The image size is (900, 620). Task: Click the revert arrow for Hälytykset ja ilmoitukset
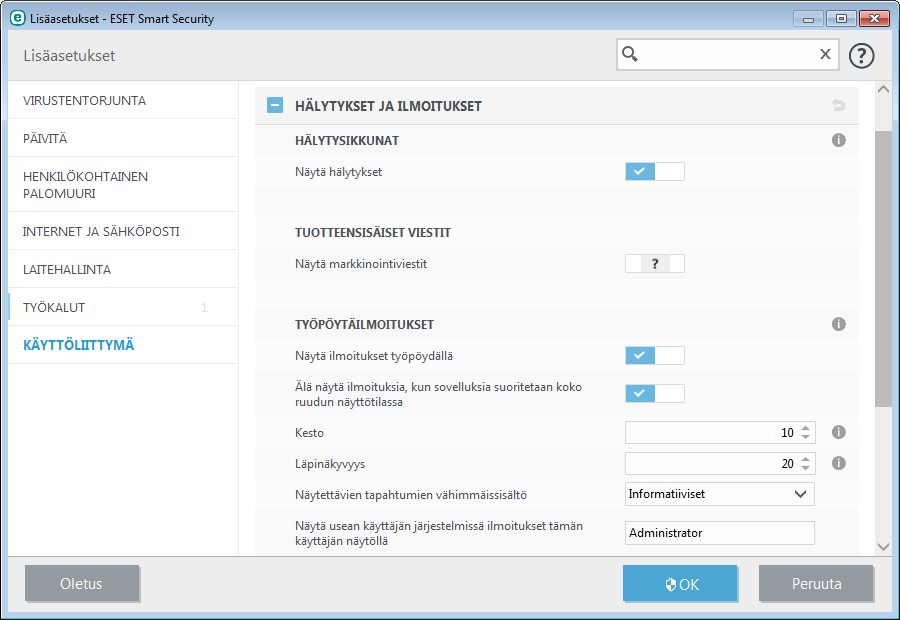point(839,105)
